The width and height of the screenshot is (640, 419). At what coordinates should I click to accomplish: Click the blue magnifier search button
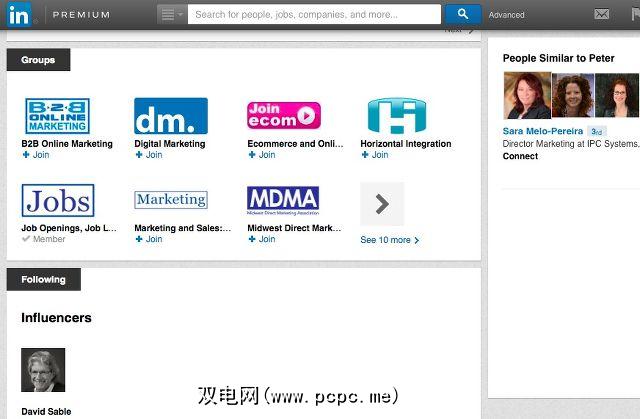click(463, 14)
